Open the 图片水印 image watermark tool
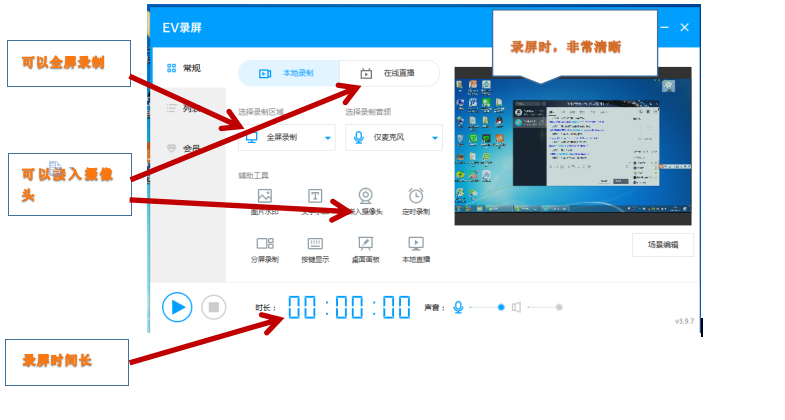 [265, 196]
